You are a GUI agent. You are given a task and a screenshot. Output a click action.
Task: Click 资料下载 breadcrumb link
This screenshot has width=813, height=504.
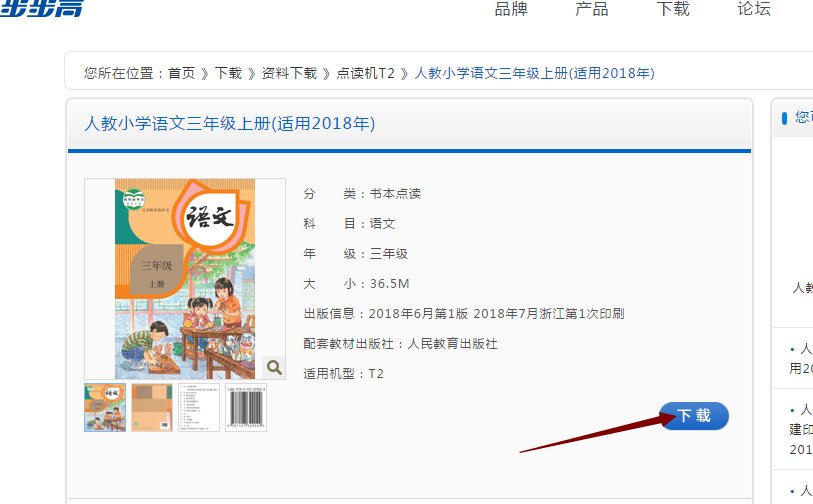(x=289, y=73)
